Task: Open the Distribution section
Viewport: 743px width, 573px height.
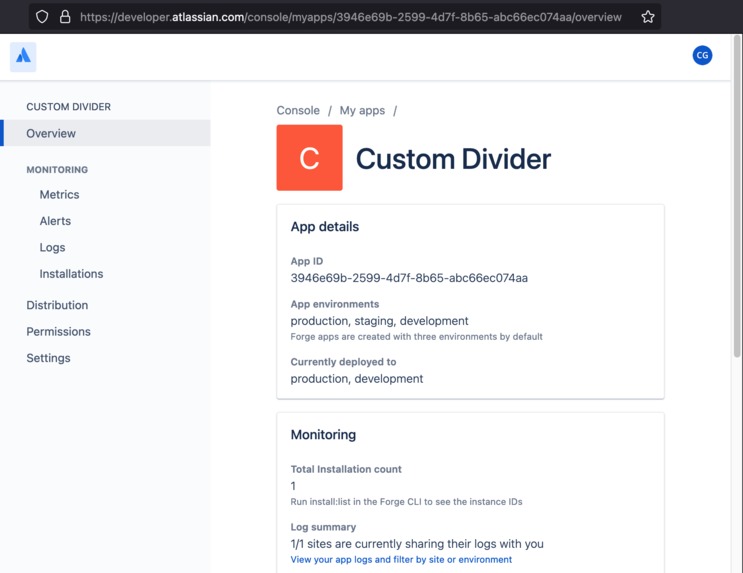Action: (57, 305)
